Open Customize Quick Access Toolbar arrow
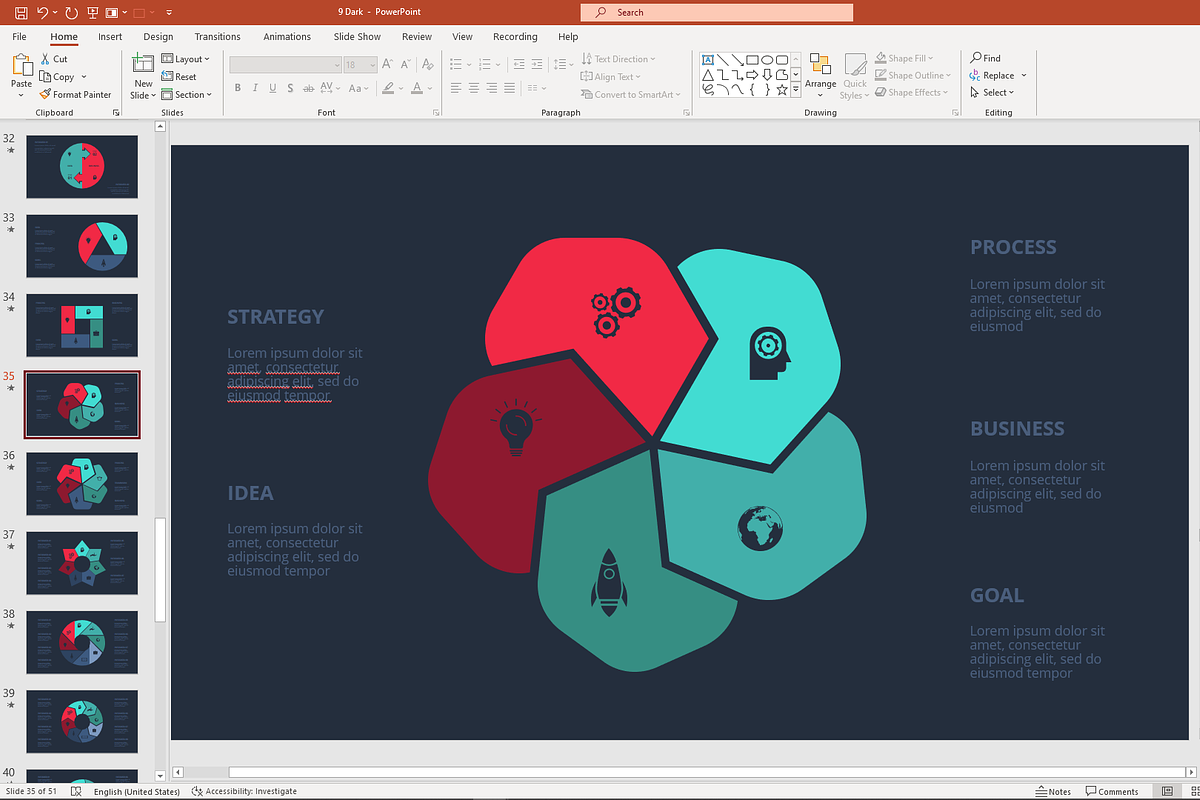 coord(169,13)
